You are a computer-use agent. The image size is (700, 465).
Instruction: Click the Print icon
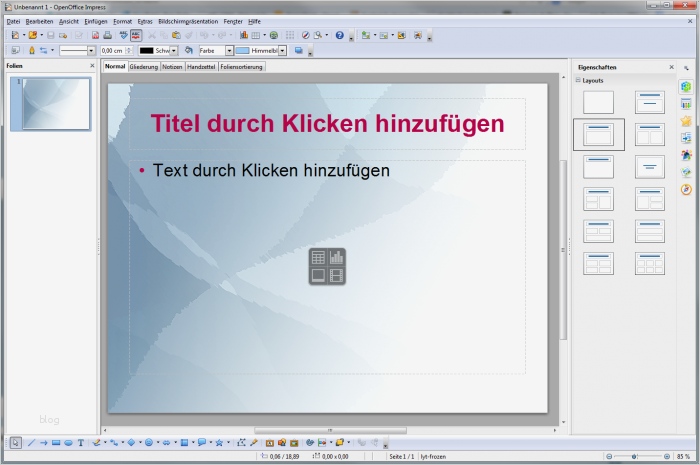click(x=108, y=35)
